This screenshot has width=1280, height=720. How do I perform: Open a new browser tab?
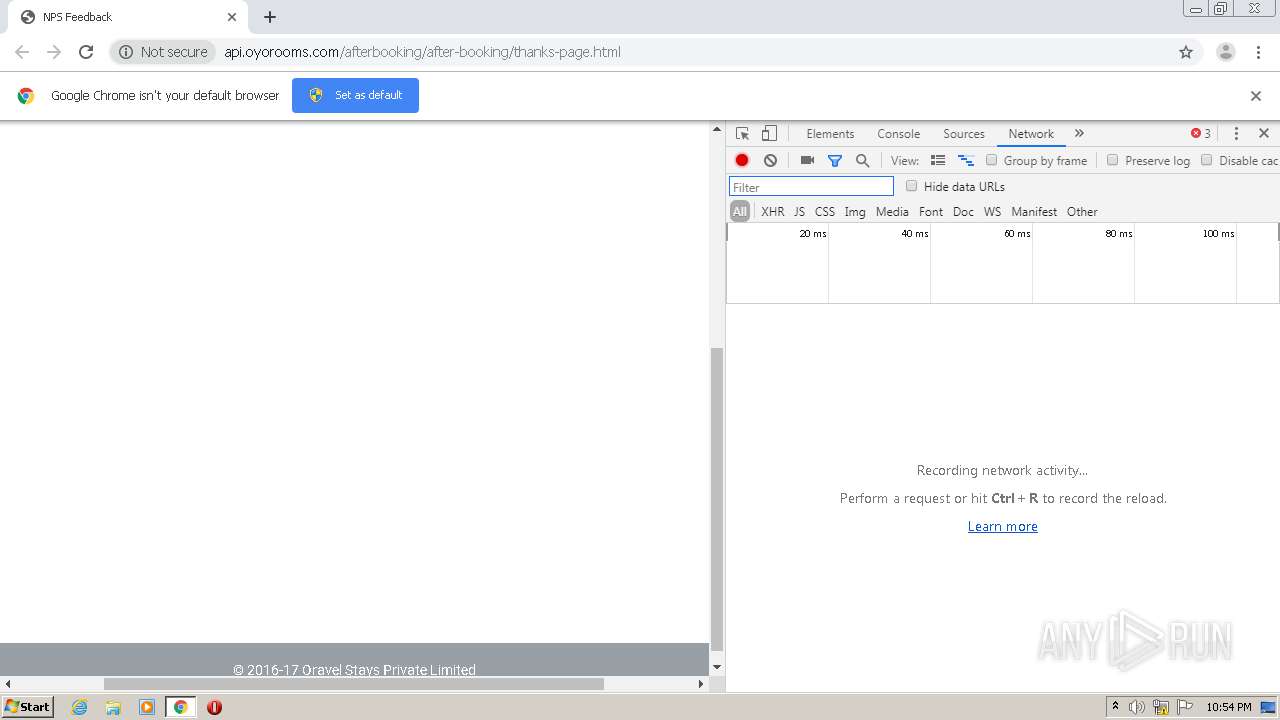pyautogui.click(x=270, y=17)
